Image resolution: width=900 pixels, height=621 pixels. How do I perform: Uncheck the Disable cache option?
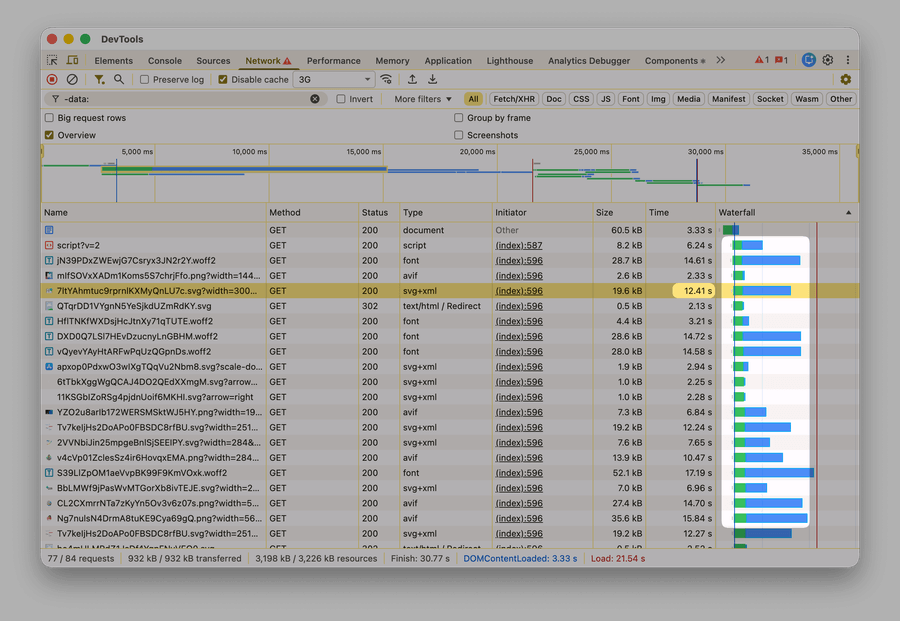(x=223, y=79)
